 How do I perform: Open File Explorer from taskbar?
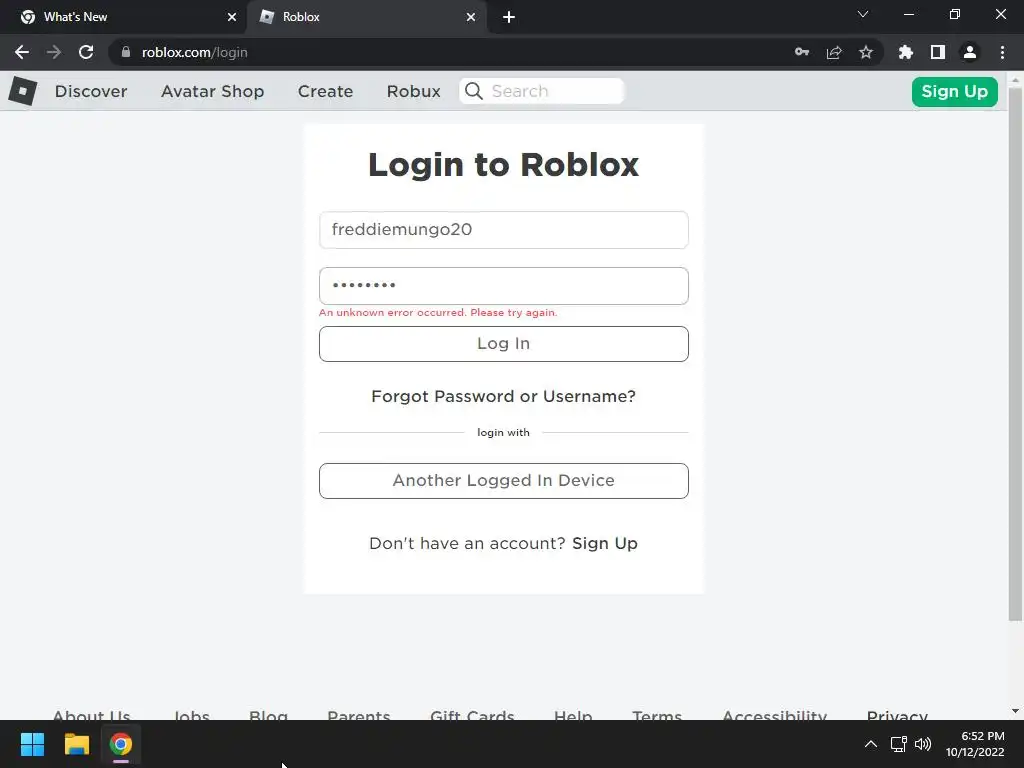point(76,744)
